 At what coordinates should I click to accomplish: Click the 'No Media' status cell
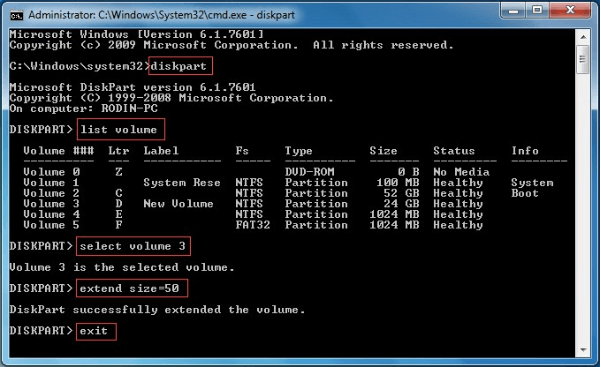tap(461, 172)
